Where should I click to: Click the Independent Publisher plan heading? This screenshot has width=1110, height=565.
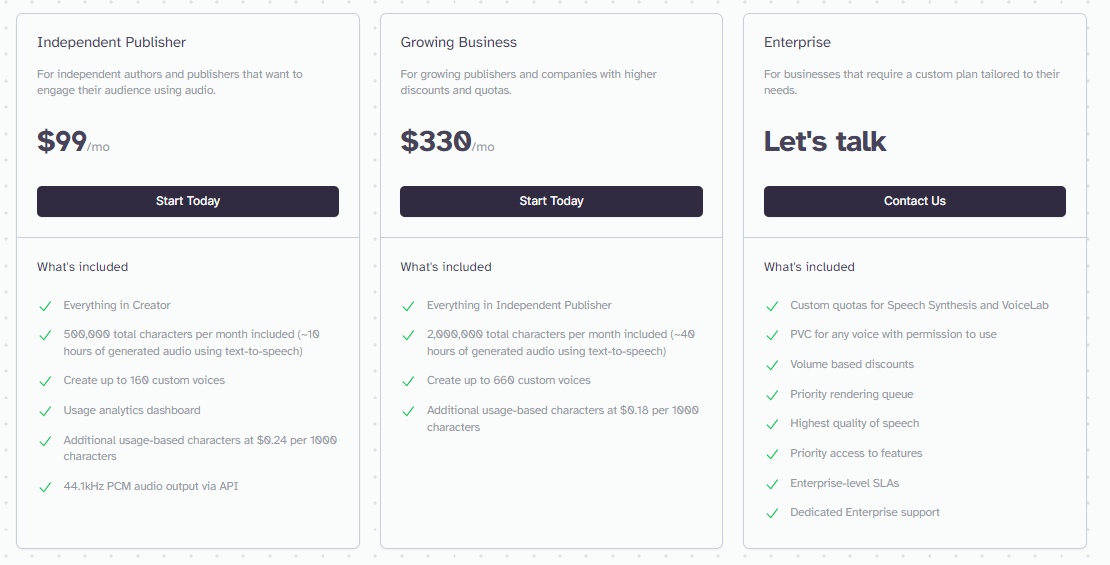[111, 42]
